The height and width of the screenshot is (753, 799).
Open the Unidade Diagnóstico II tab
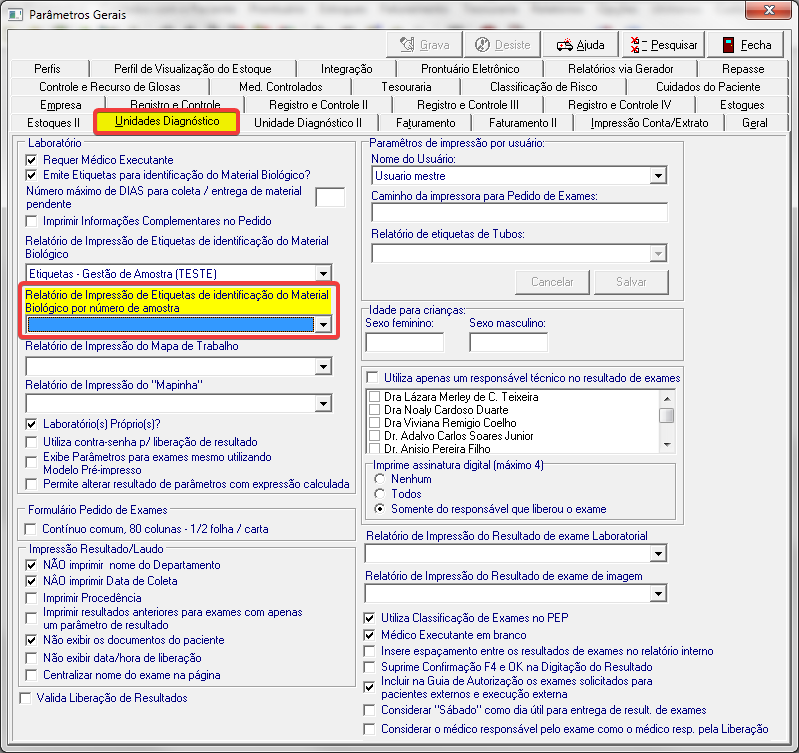click(308, 123)
